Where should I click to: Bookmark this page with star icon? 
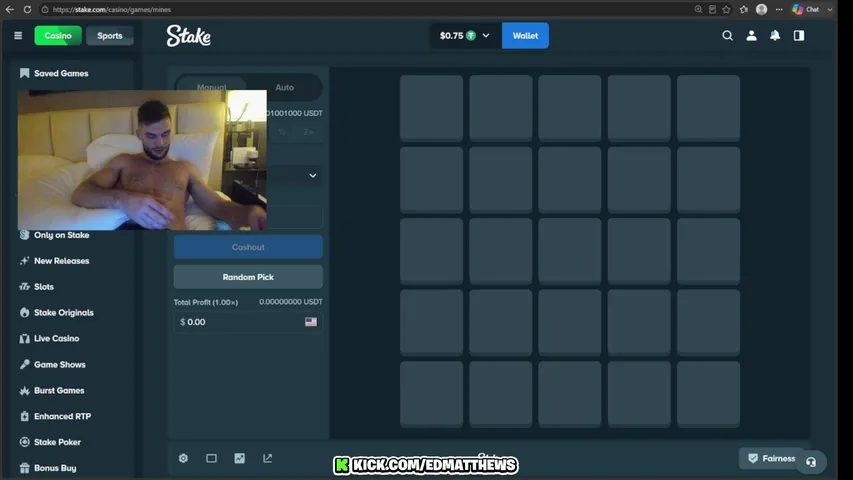[726, 9]
